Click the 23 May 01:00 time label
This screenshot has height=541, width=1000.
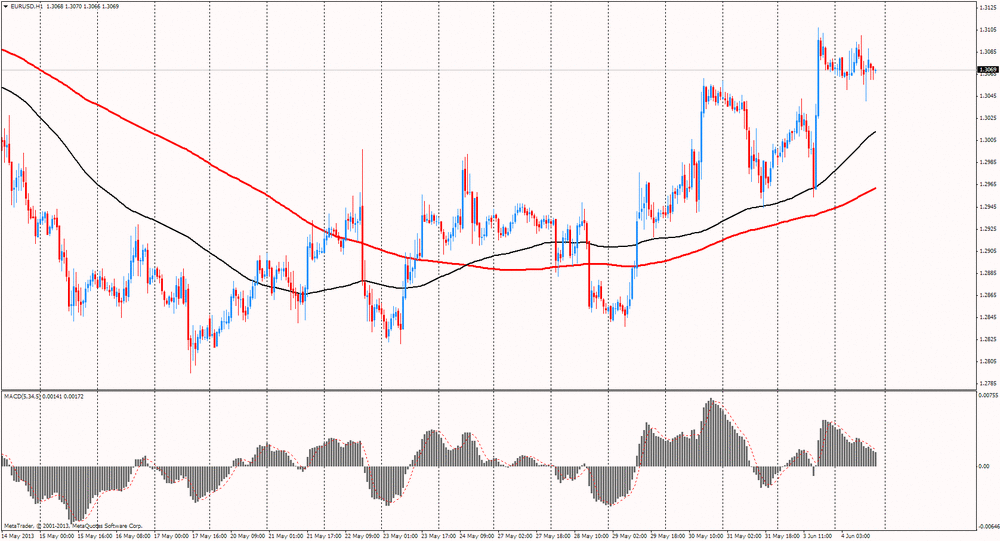[x=399, y=537]
